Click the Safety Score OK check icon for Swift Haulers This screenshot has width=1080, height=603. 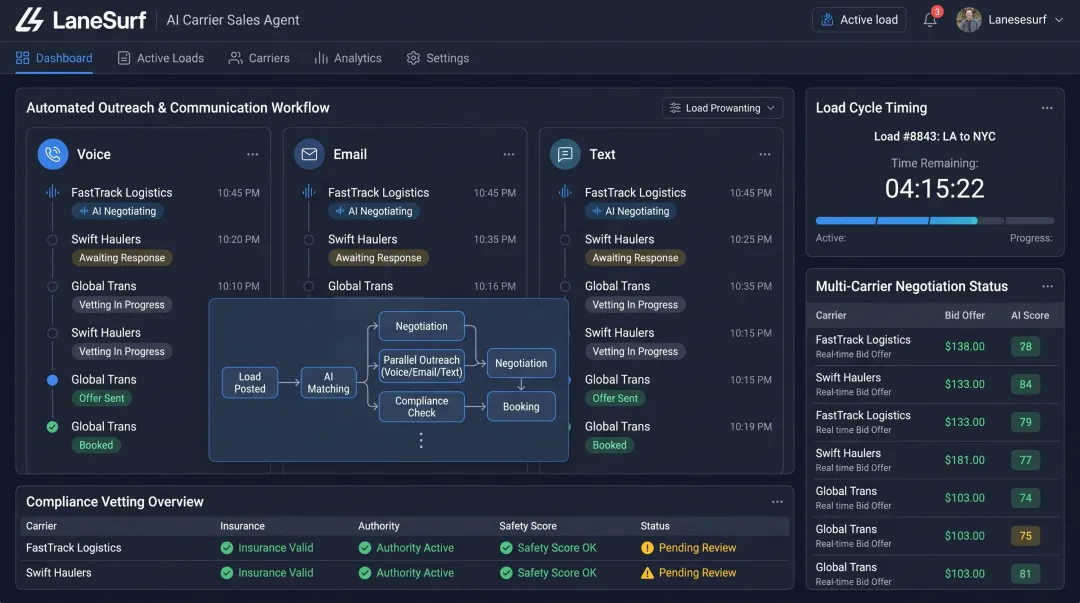click(506, 573)
